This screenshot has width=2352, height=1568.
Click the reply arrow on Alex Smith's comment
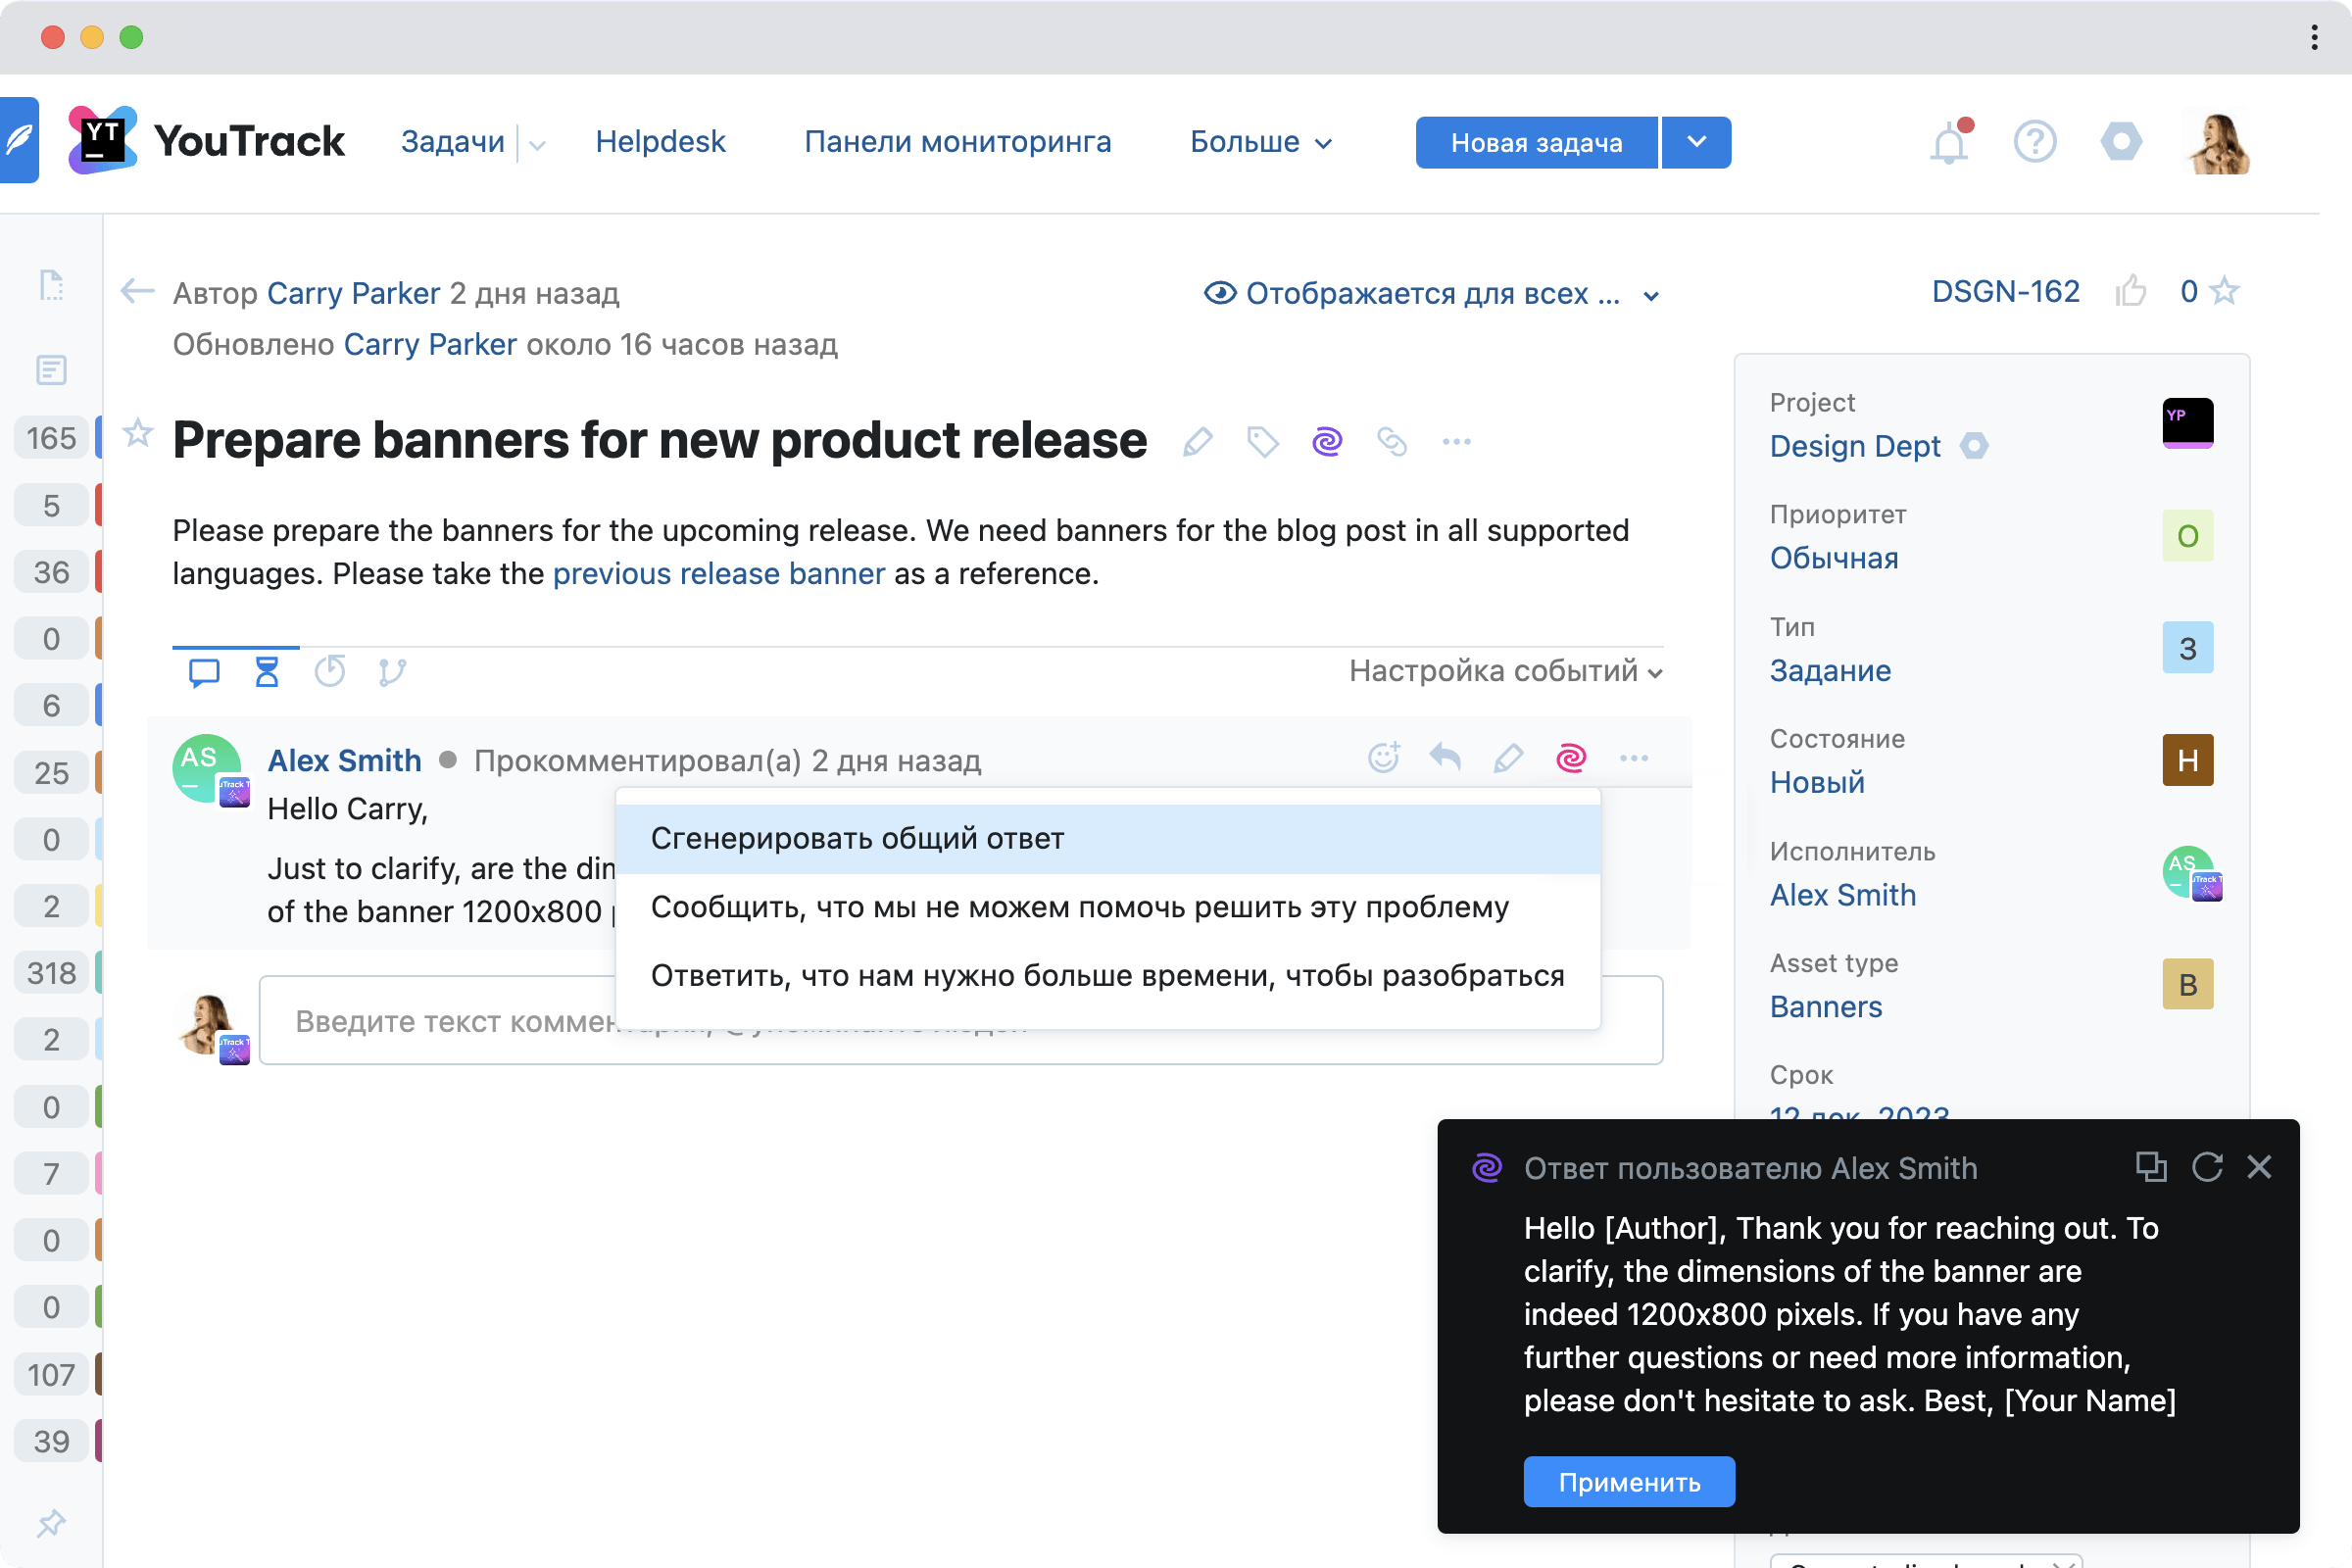point(1445,757)
